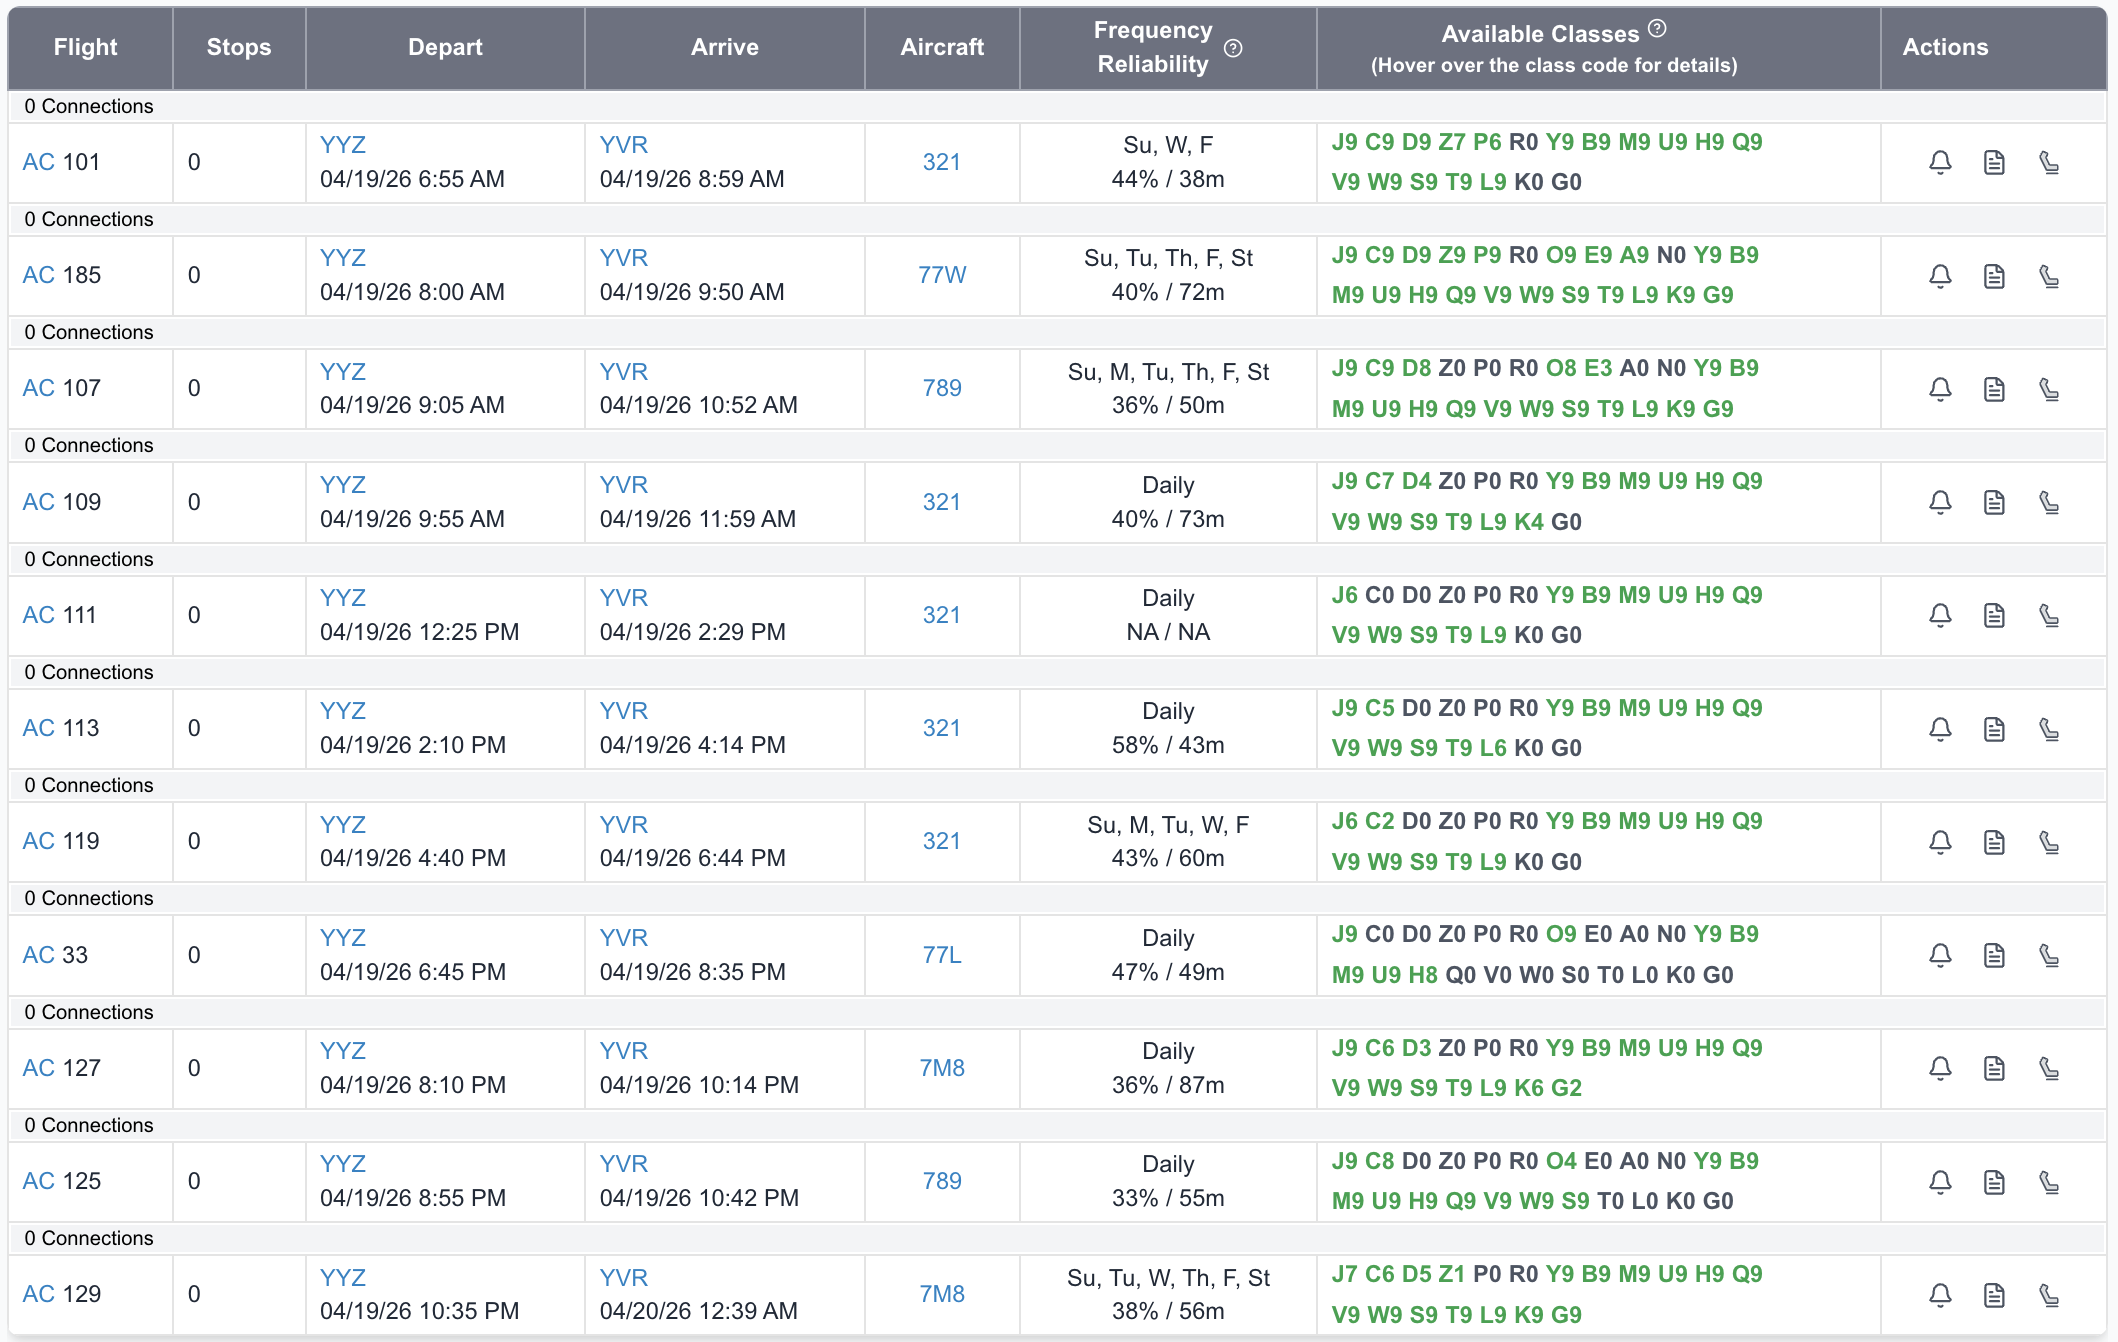This screenshot has height=1342, width=2118.
Task: Click the Depart column header
Action: 445,47
